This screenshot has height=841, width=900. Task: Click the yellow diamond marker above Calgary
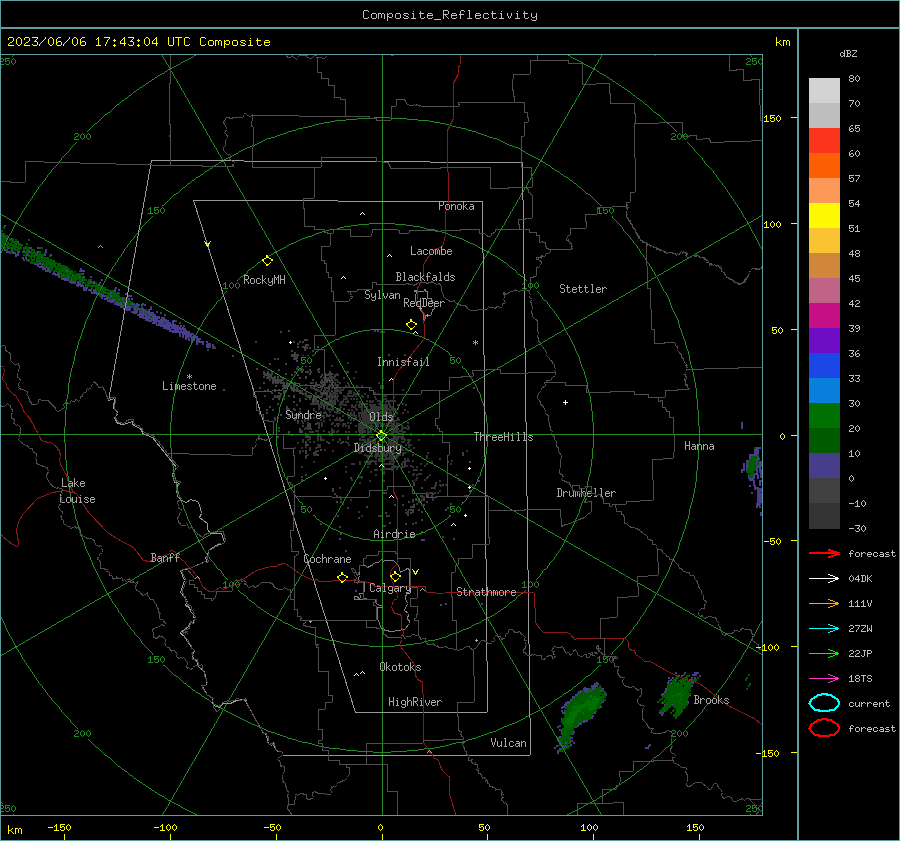click(x=395, y=576)
